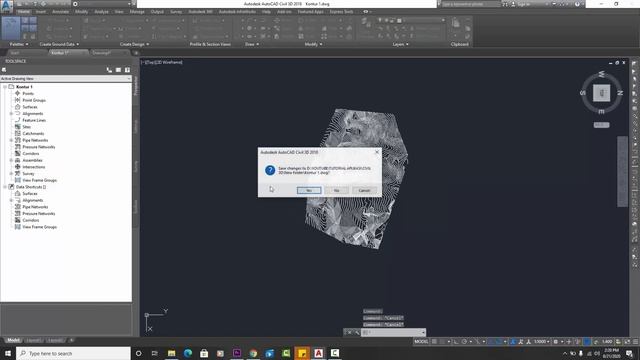Select Feature Lines in the Prospector tree
This screenshot has height=360, width=640.
pyautogui.click(x=34, y=120)
